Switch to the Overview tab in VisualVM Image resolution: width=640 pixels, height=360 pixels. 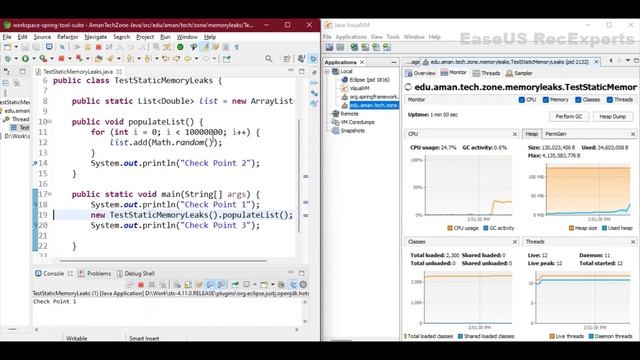click(x=420, y=73)
